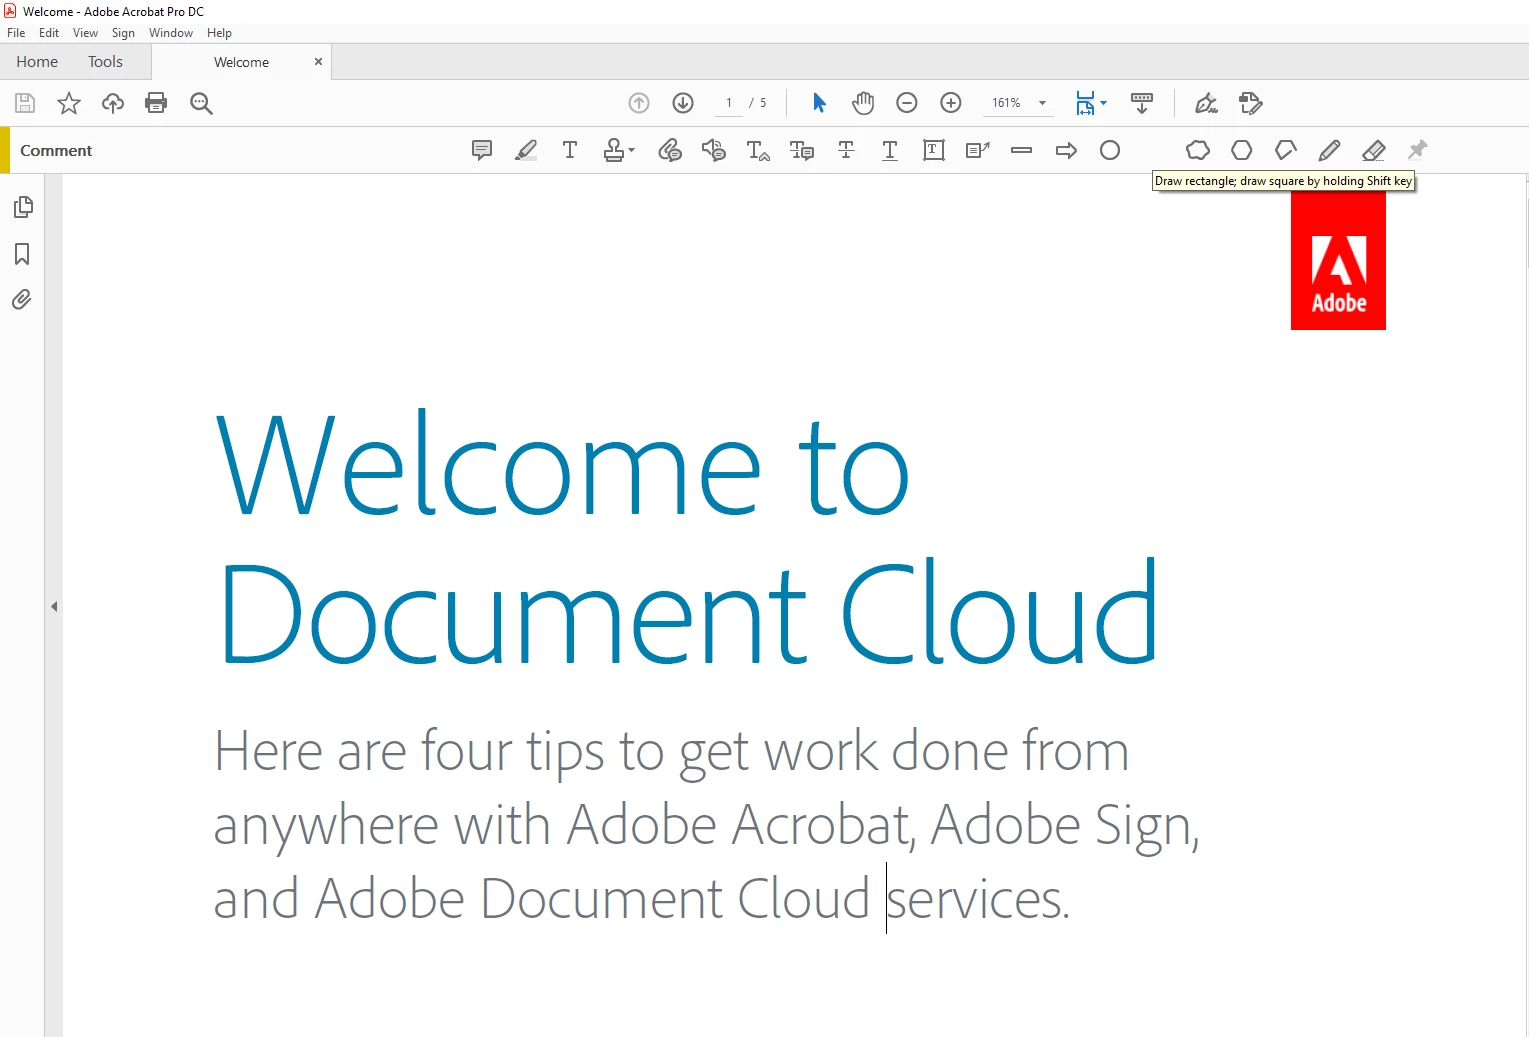Open the View menu

click(x=85, y=33)
